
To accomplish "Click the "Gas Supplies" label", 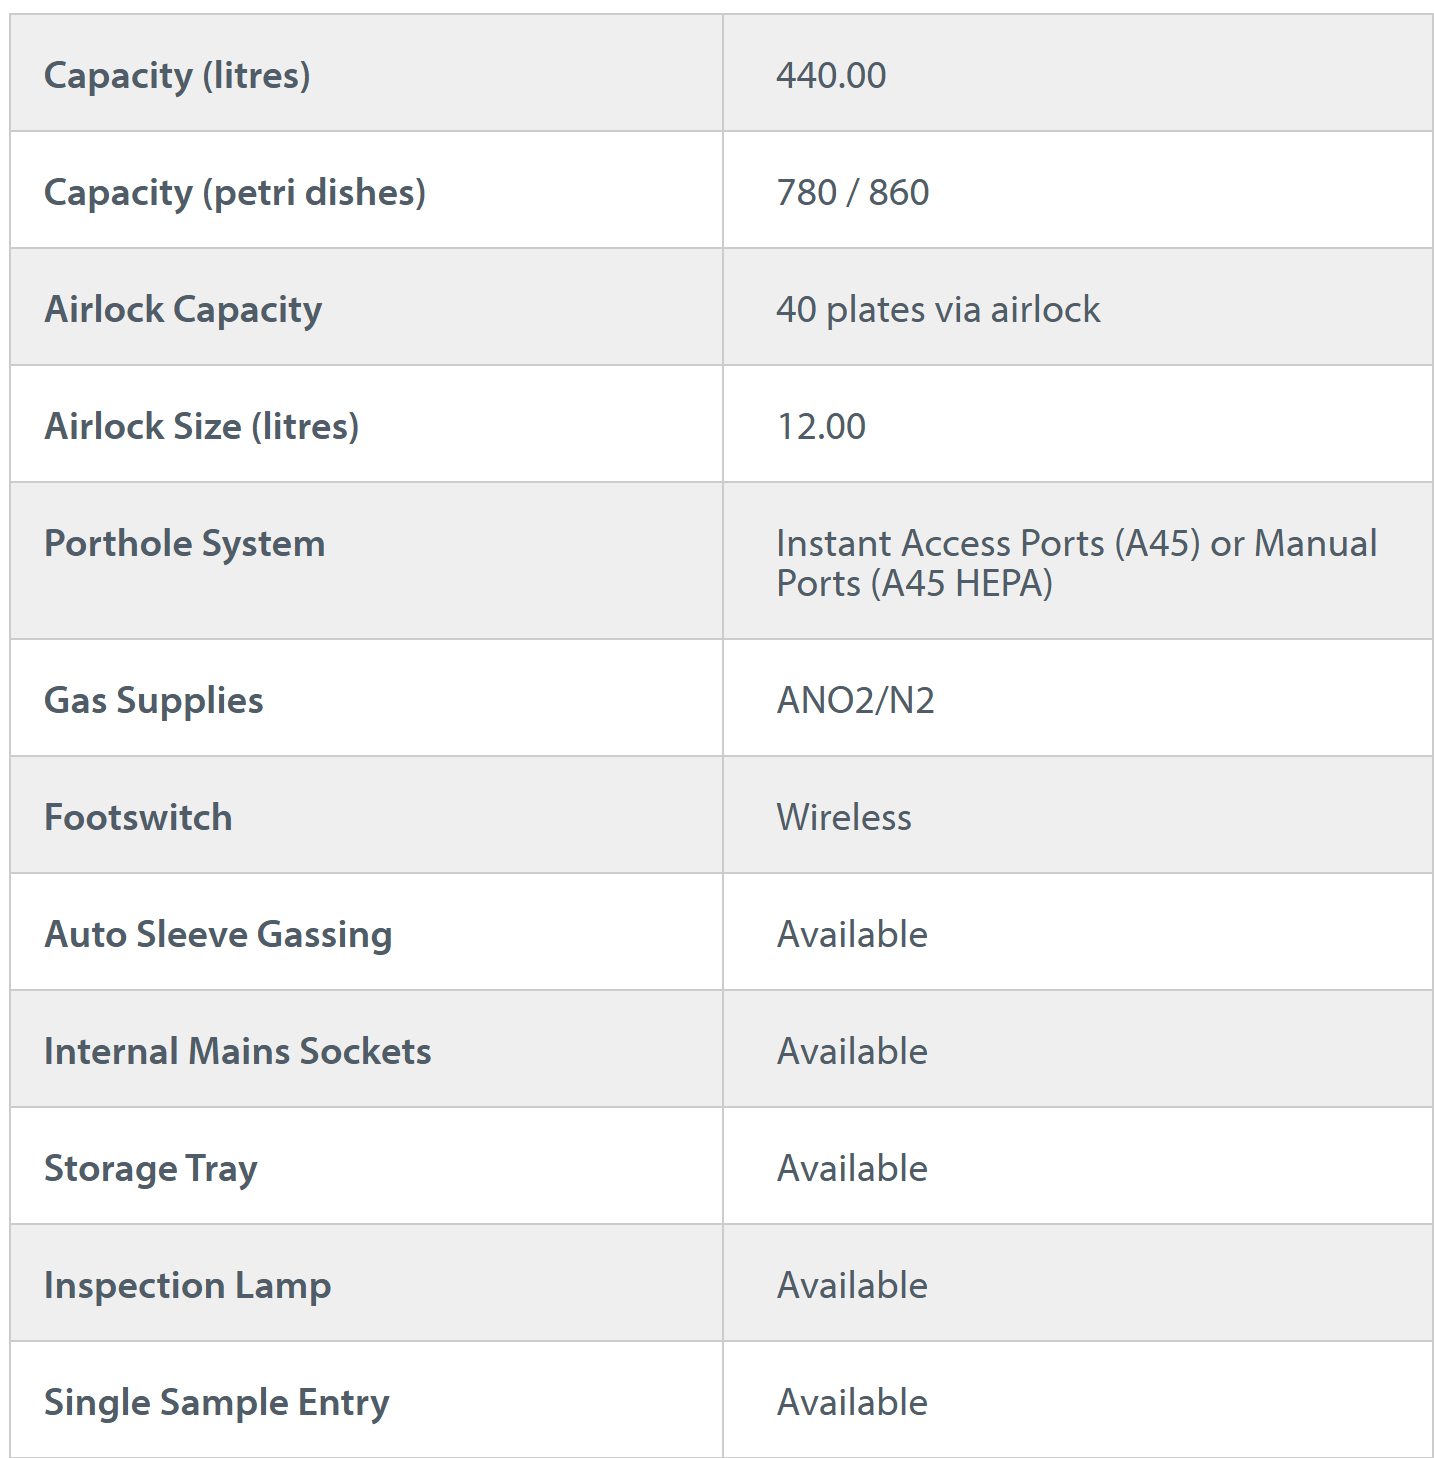I will click(154, 700).
